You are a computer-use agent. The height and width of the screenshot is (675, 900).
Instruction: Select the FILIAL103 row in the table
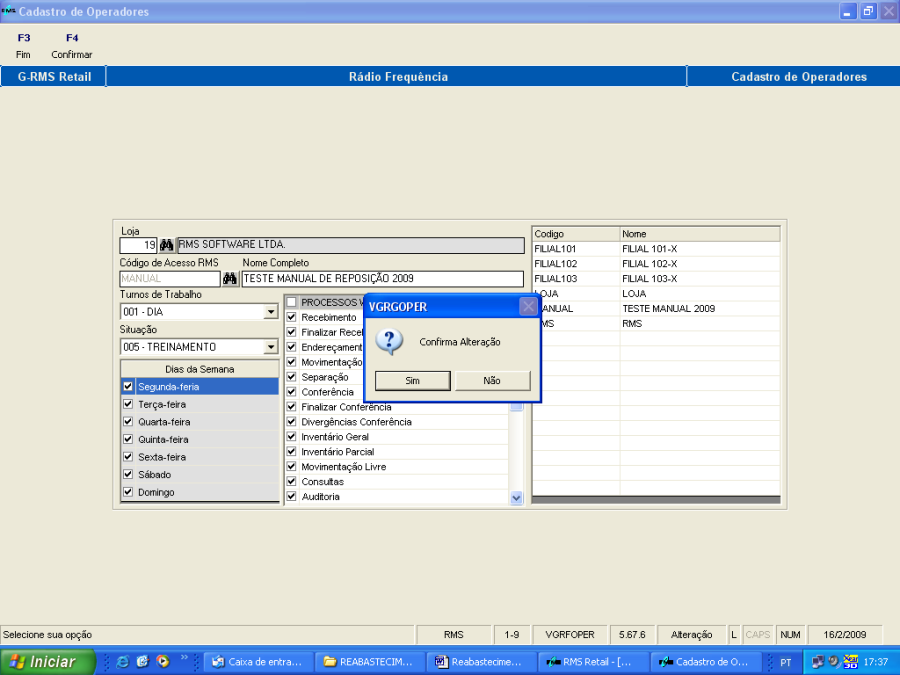pyautogui.click(x=656, y=278)
